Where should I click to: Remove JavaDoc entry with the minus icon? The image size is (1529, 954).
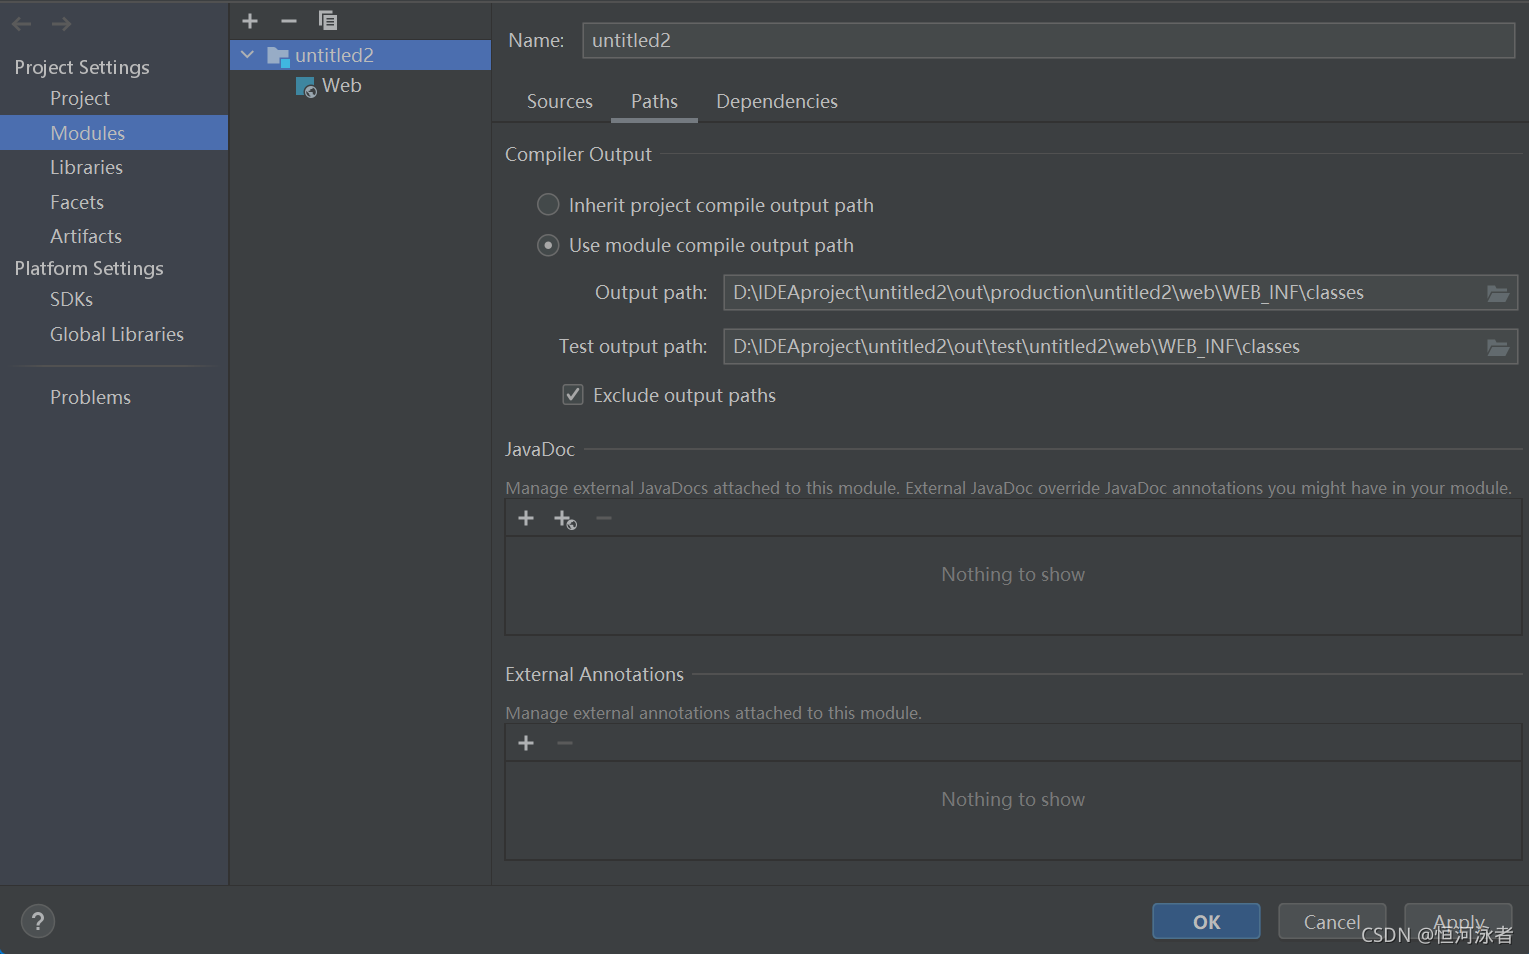pyautogui.click(x=604, y=518)
